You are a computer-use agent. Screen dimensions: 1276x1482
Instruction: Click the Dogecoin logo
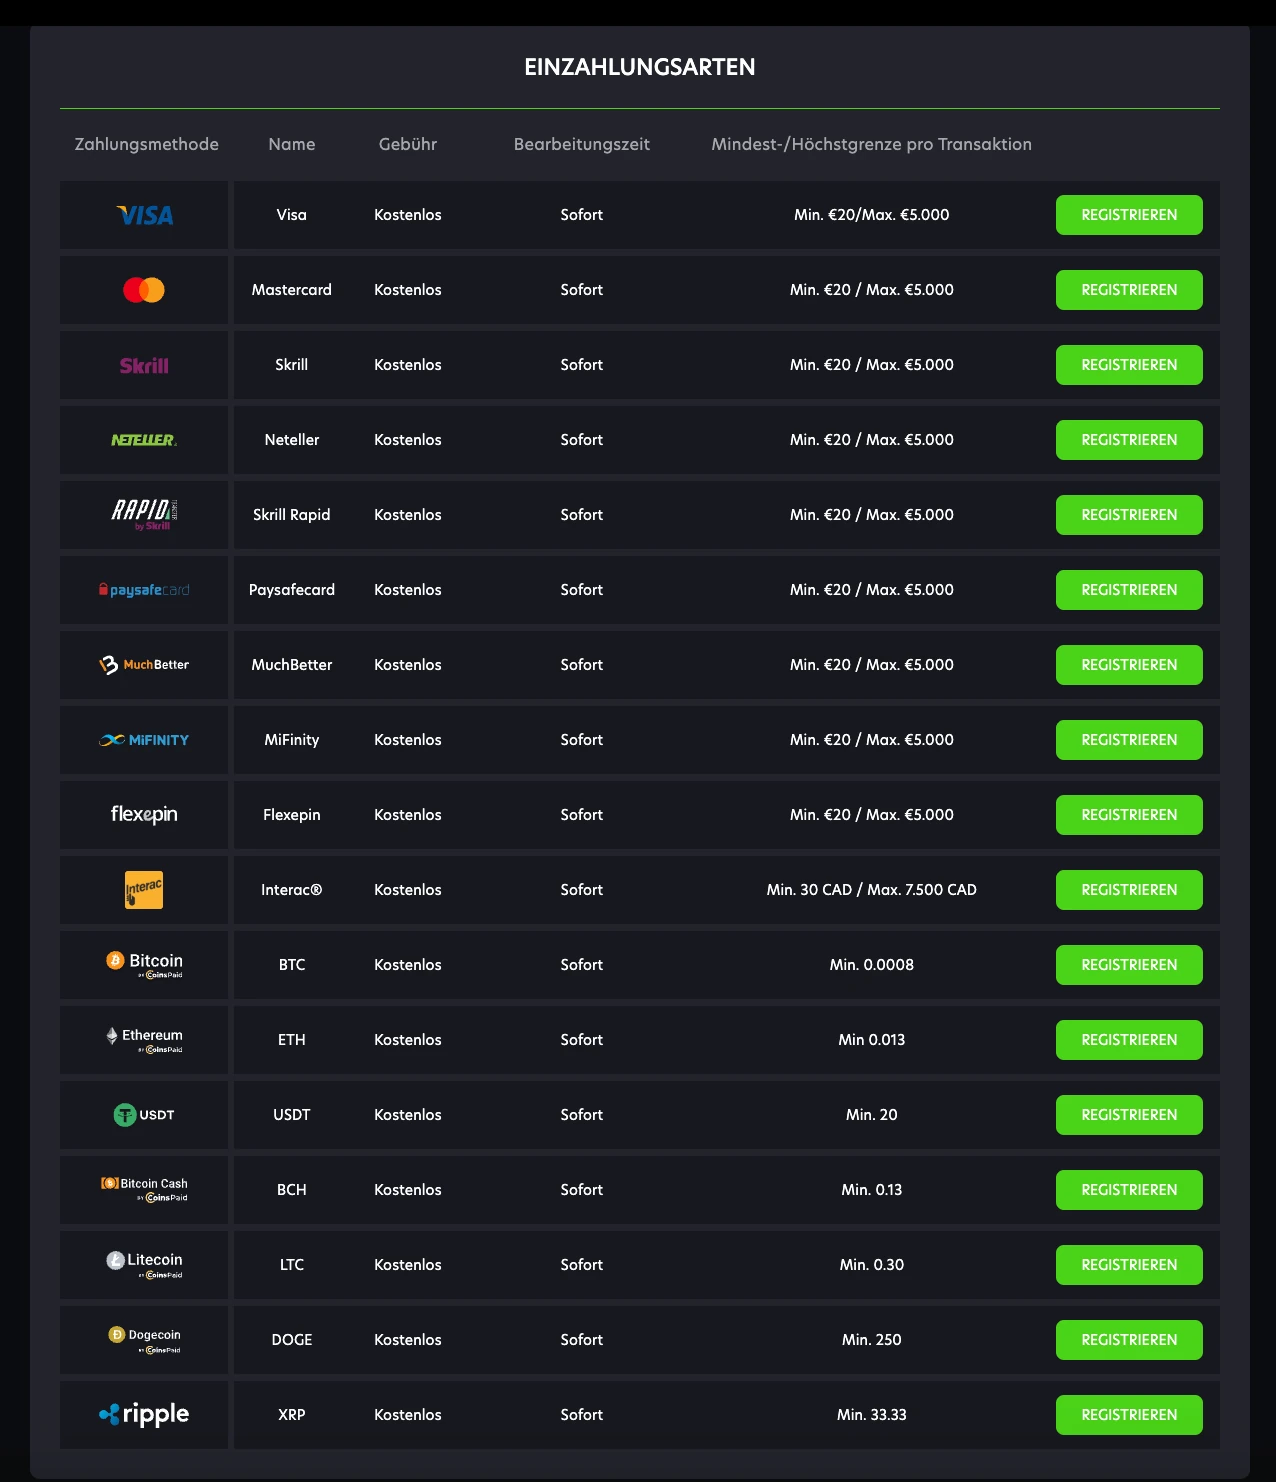tap(144, 1340)
